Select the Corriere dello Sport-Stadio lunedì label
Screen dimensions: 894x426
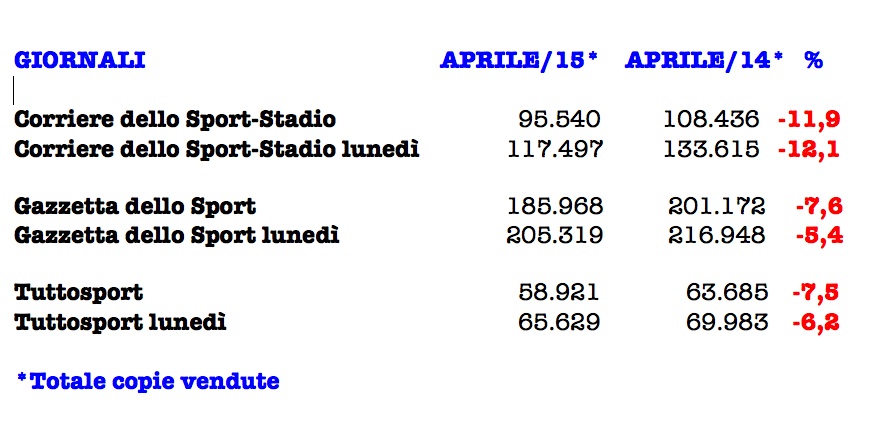click(x=216, y=149)
